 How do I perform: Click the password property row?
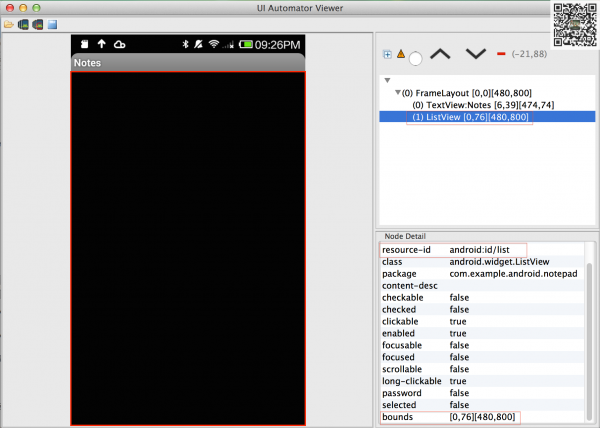pyautogui.click(x=482, y=393)
